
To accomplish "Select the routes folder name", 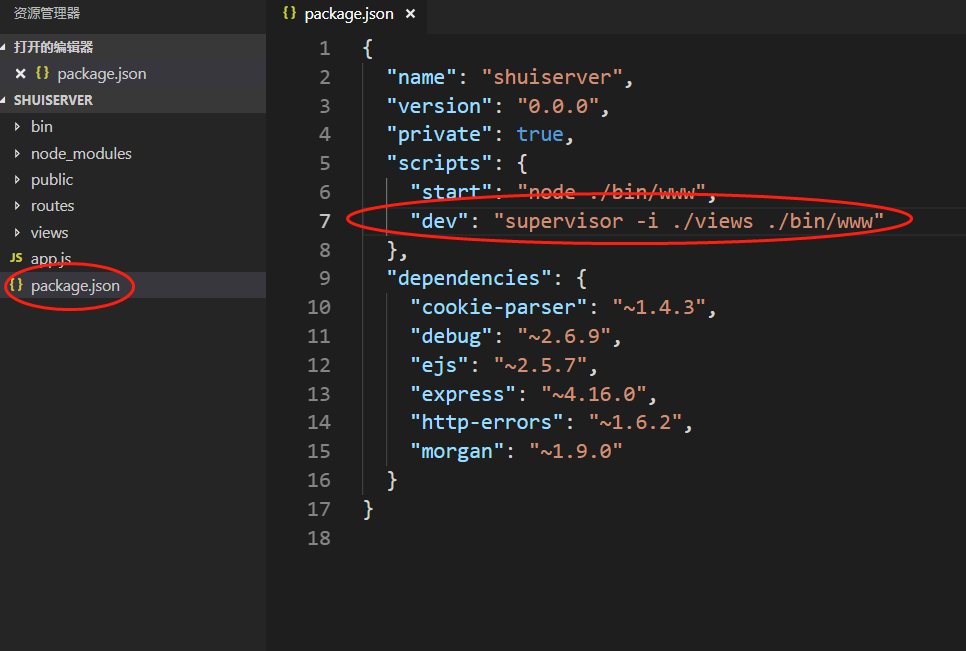I will coord(52,206).
